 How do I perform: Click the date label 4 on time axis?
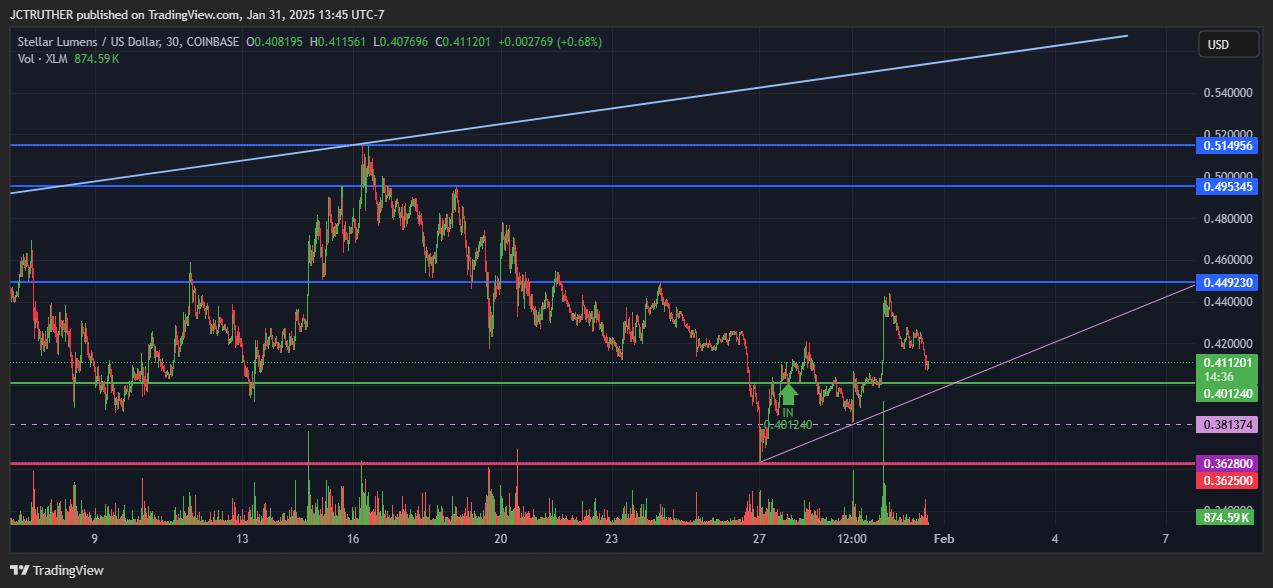(x=1055, y=539)
